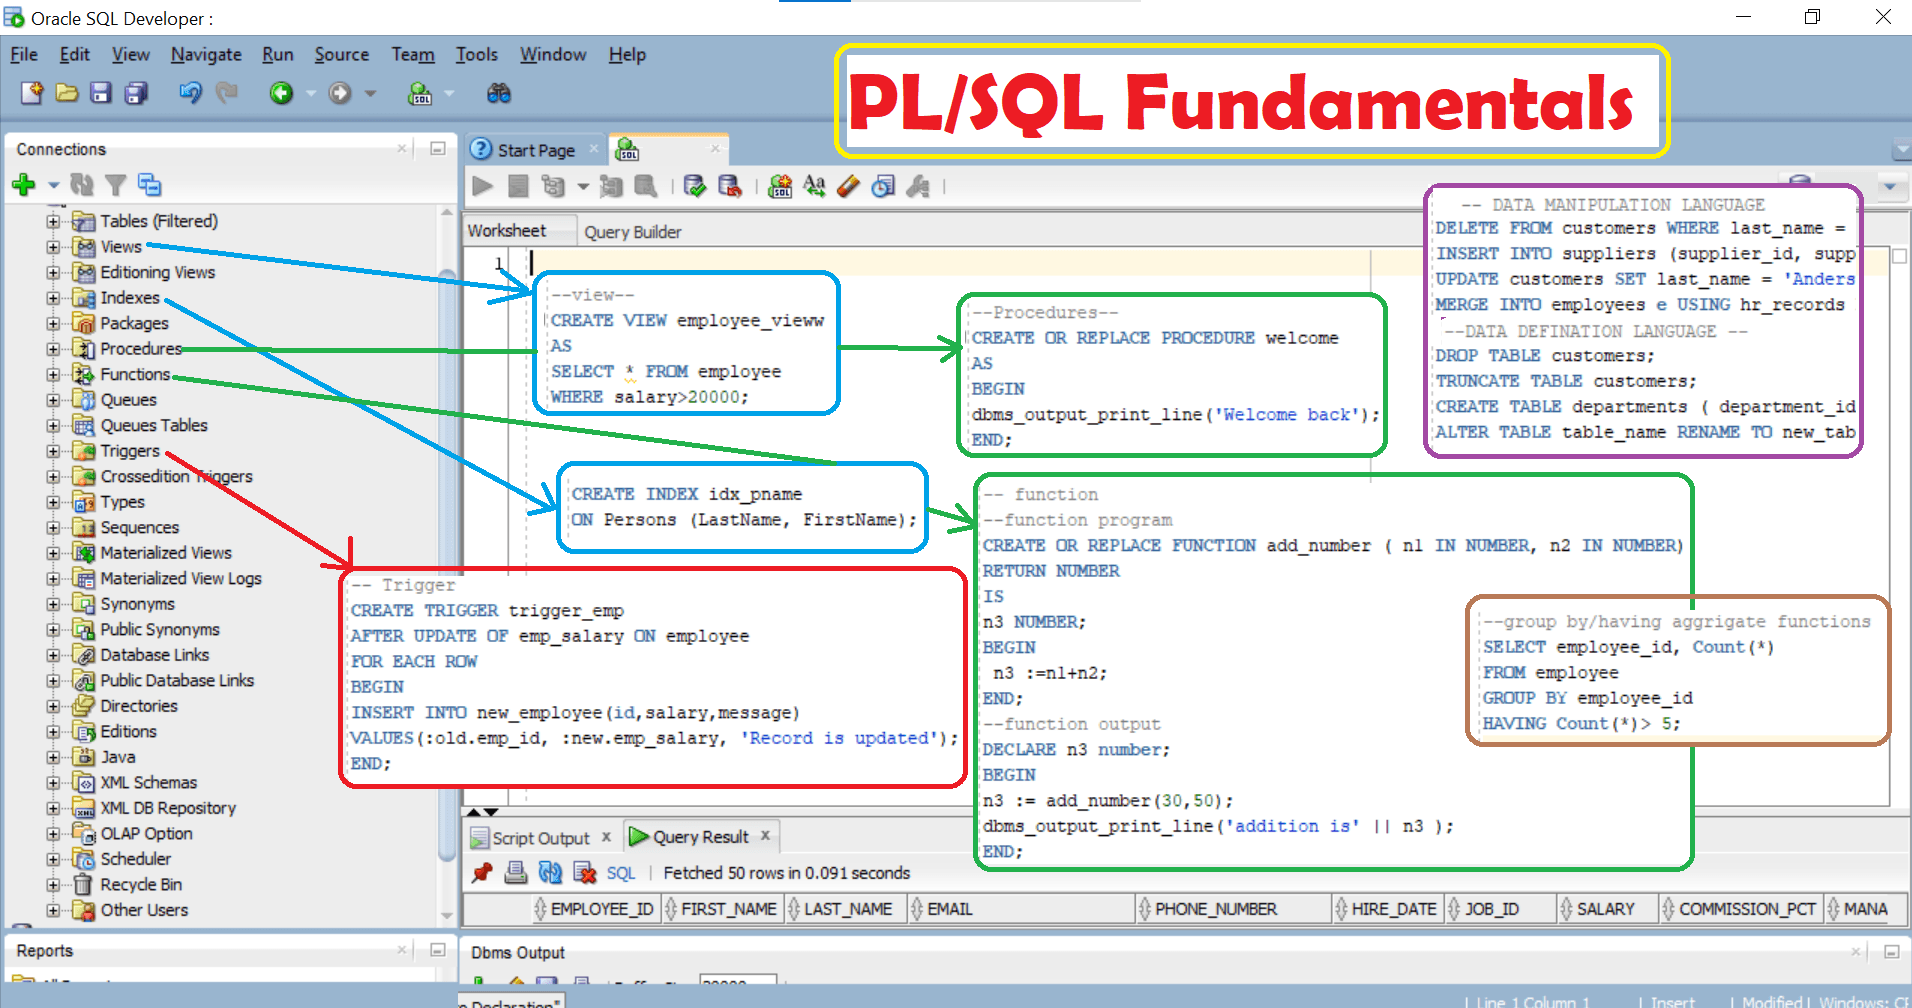Click the Save All icon

(x=135, y=93)
